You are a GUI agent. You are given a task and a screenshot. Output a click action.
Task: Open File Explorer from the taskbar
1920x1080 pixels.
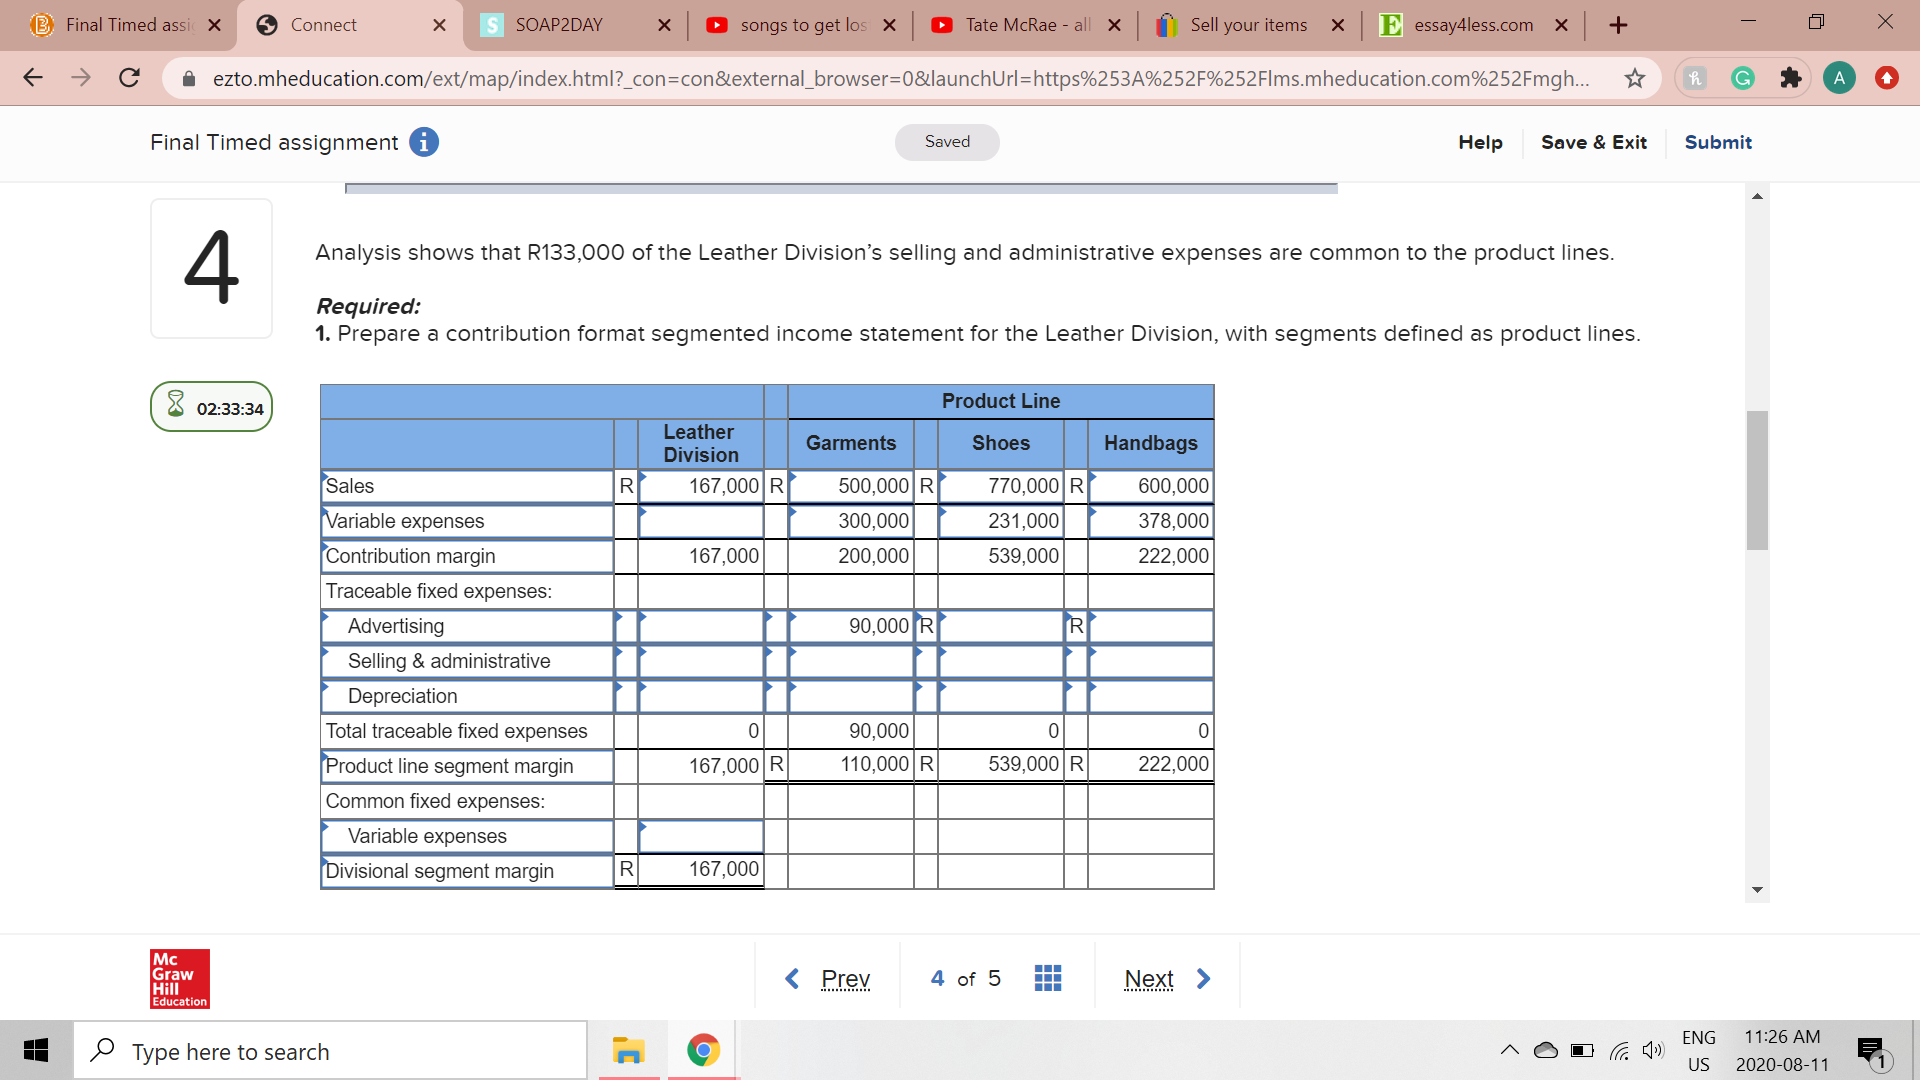tap(628, 1051)
